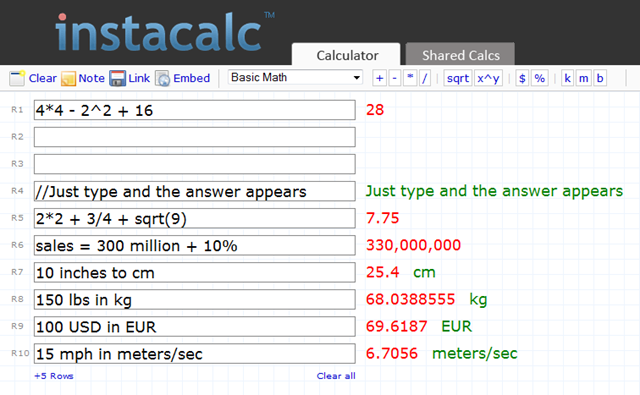Click the R6 row label

17,245
